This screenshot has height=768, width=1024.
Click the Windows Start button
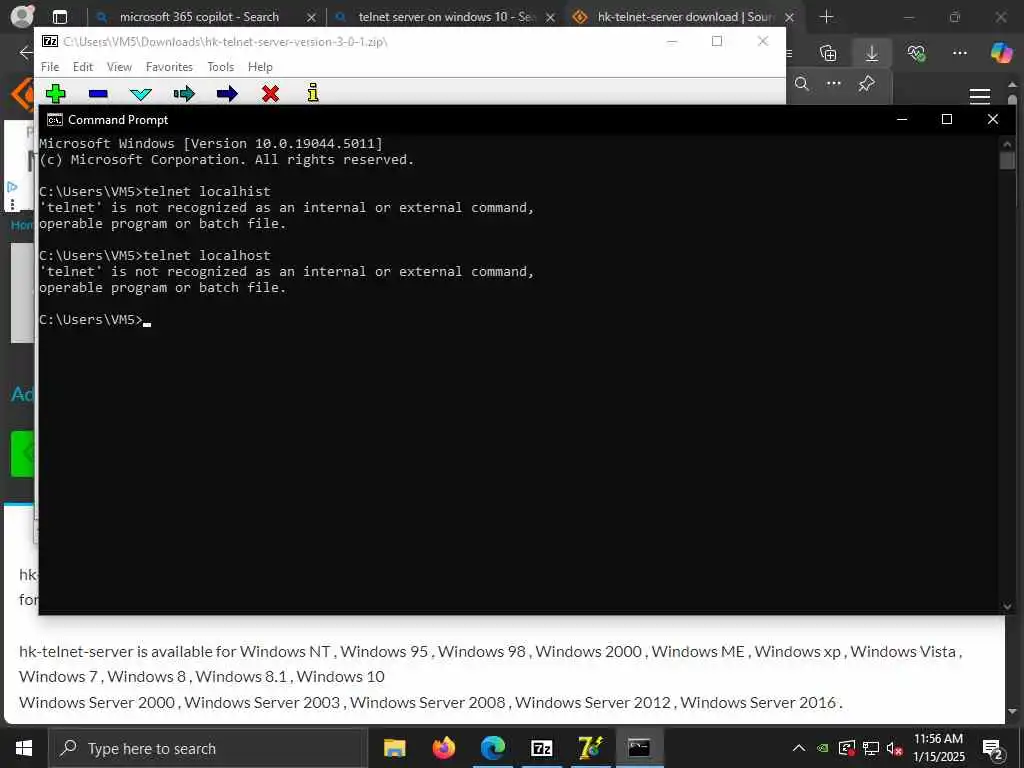(x=24, y=748)
